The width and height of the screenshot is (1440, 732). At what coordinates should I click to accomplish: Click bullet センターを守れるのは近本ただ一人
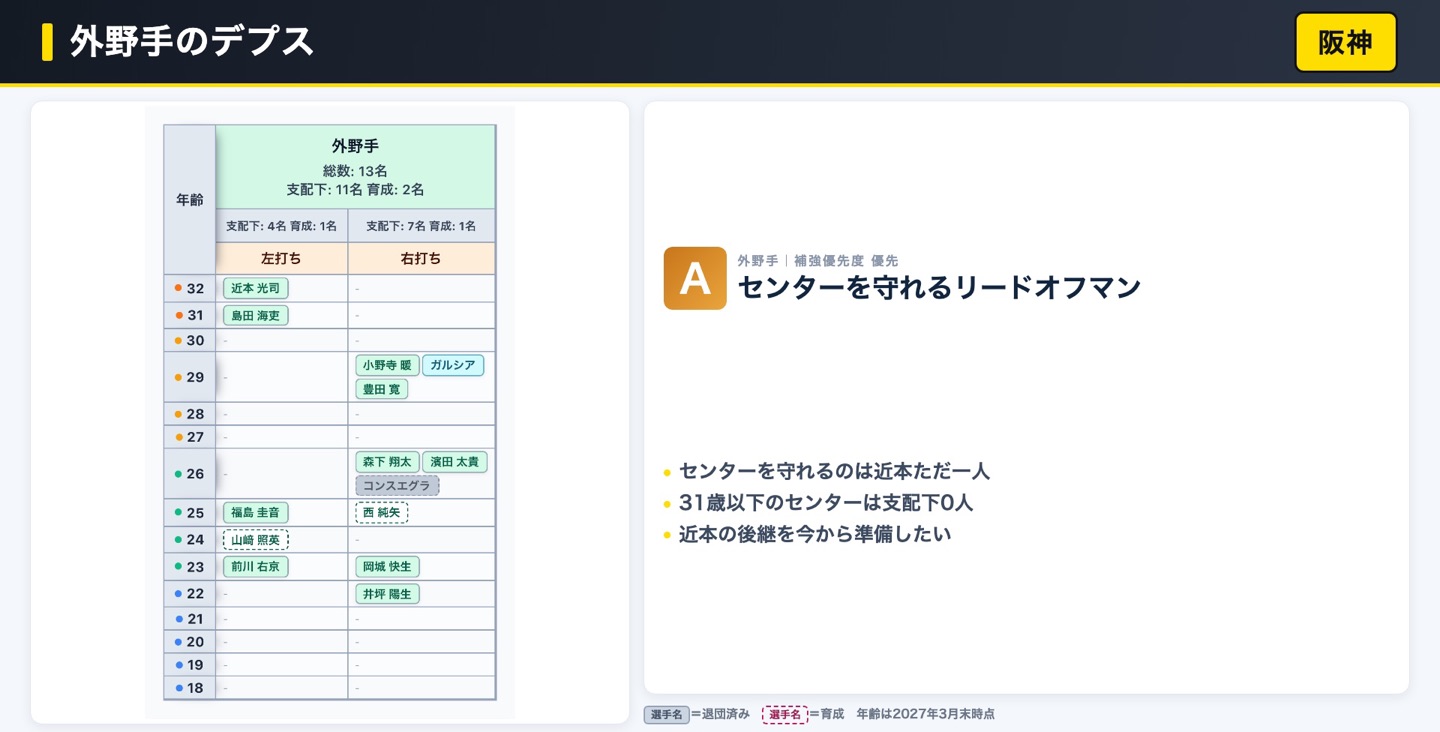coord(834,471)
